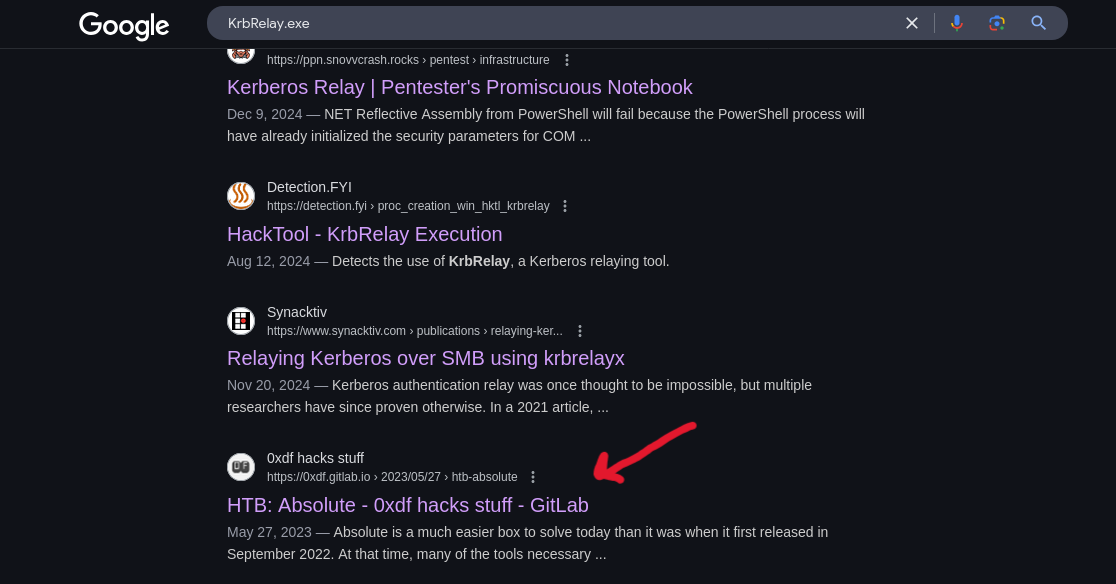Click the magnifying glass search button
Screen dimensions: 1116x584
pos(1038,23)
